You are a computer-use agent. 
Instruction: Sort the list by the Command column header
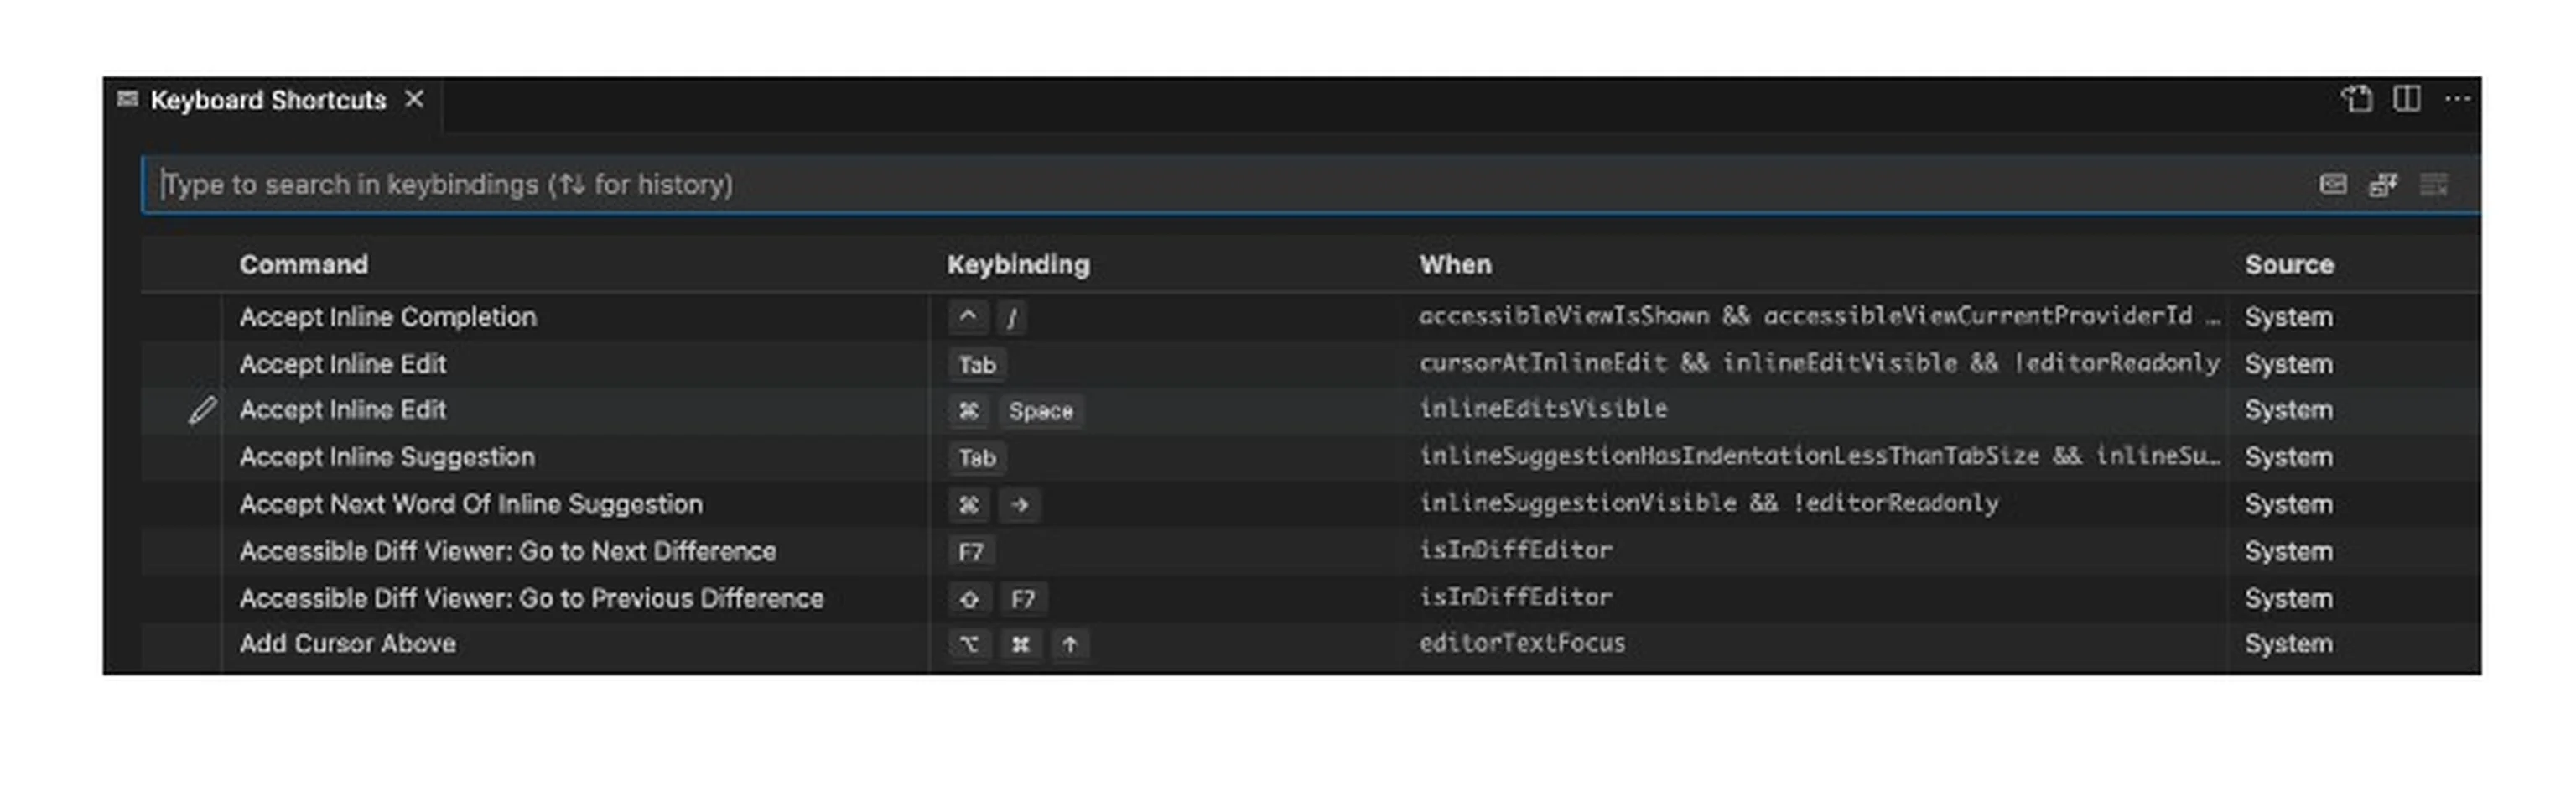(x=303, y=264)
